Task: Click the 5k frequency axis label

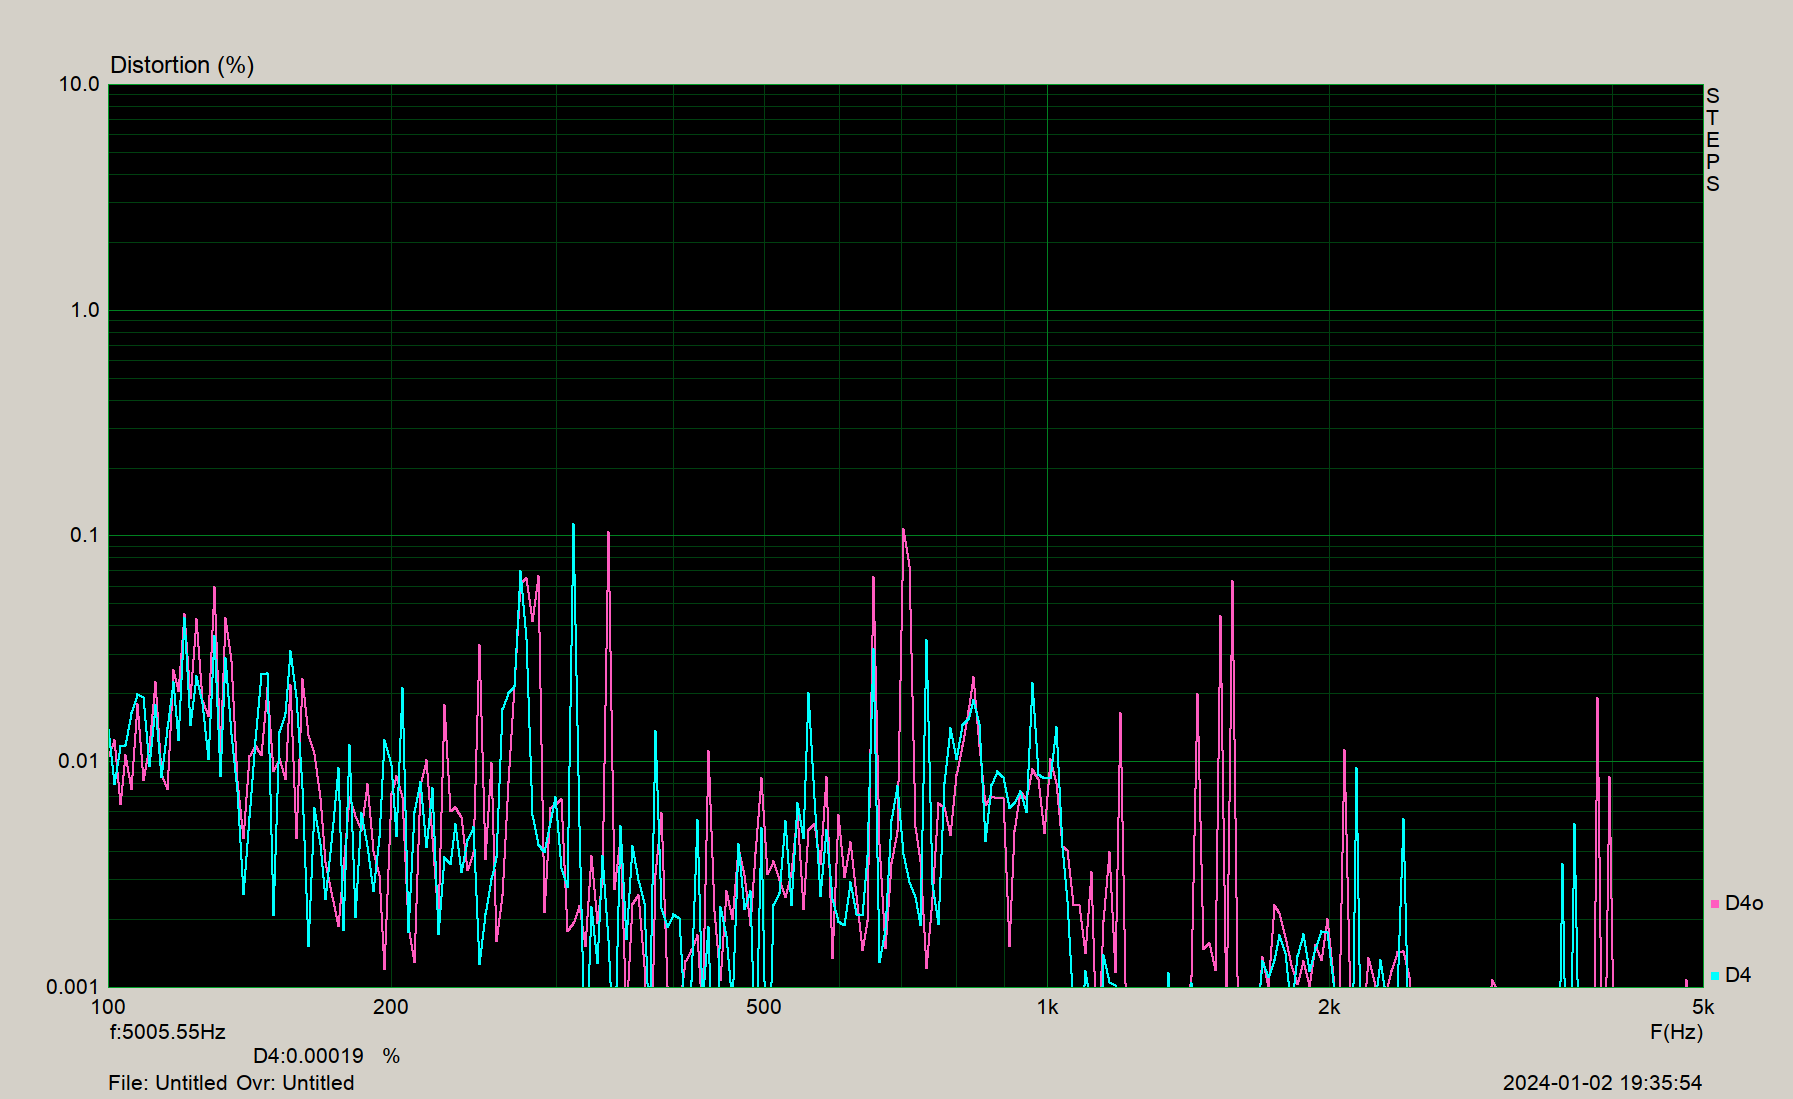Action: coord(1703,1007)
